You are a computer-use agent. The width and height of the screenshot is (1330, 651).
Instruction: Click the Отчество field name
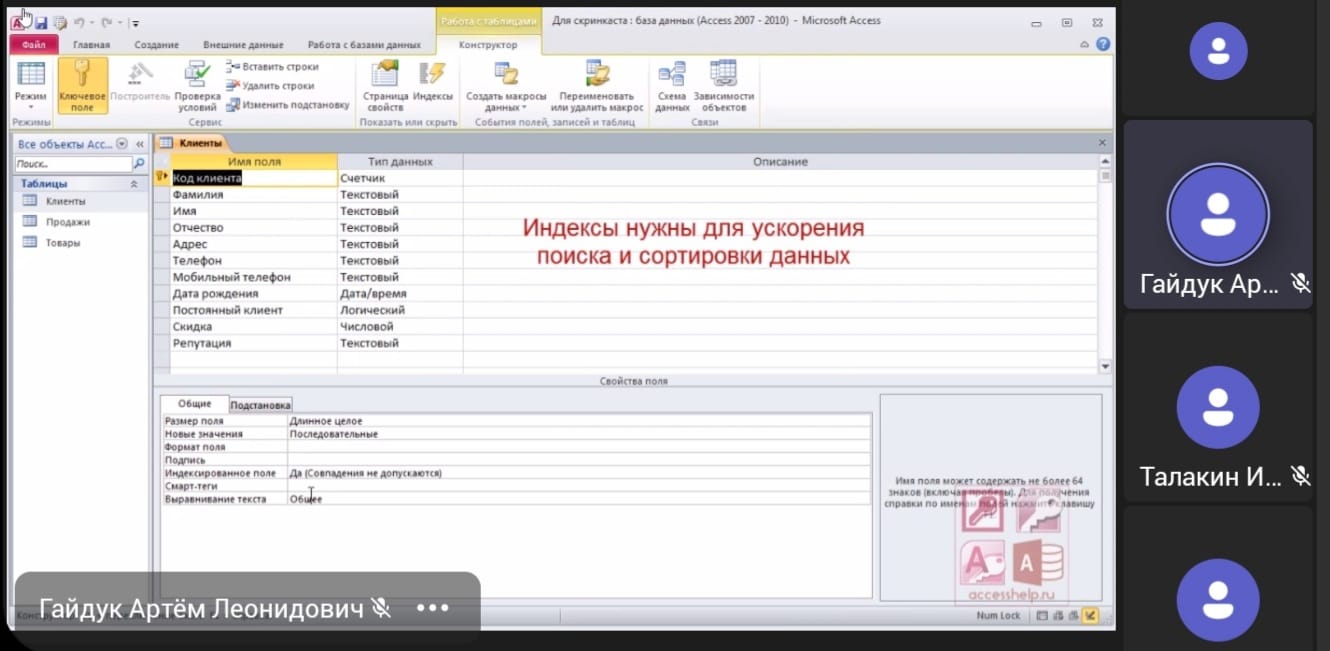coord(198,228)
